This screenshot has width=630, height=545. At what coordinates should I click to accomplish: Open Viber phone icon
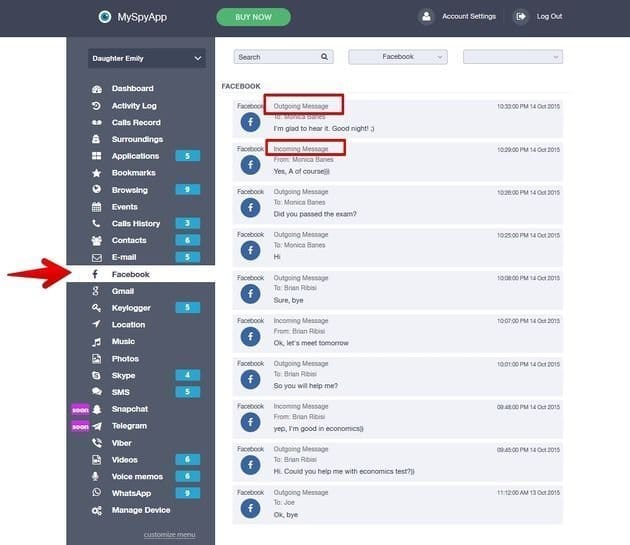(x=97, y=443)
